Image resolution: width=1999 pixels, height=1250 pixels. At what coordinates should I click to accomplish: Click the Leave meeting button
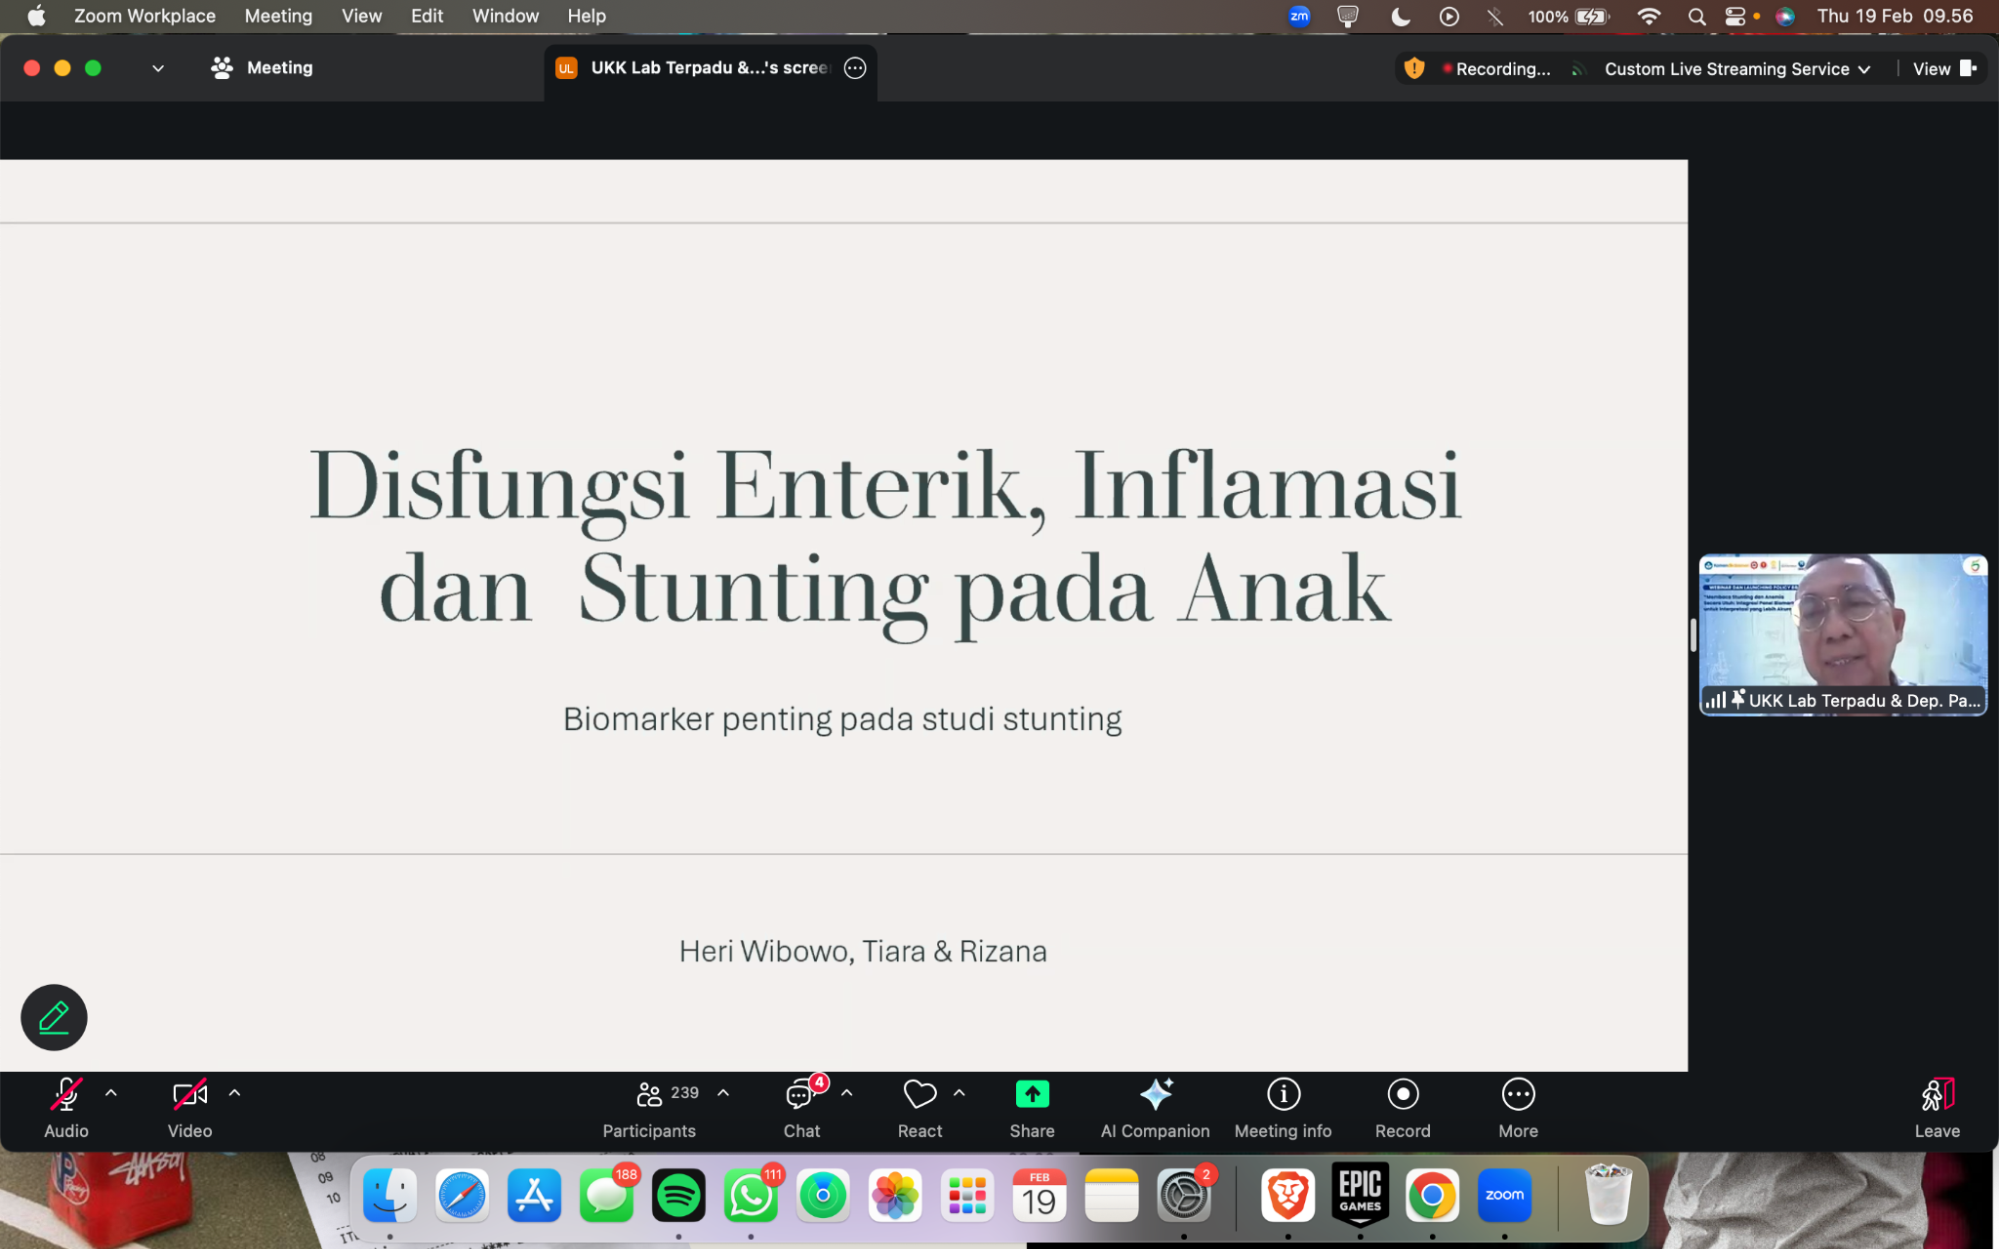click(1936, 1107)
